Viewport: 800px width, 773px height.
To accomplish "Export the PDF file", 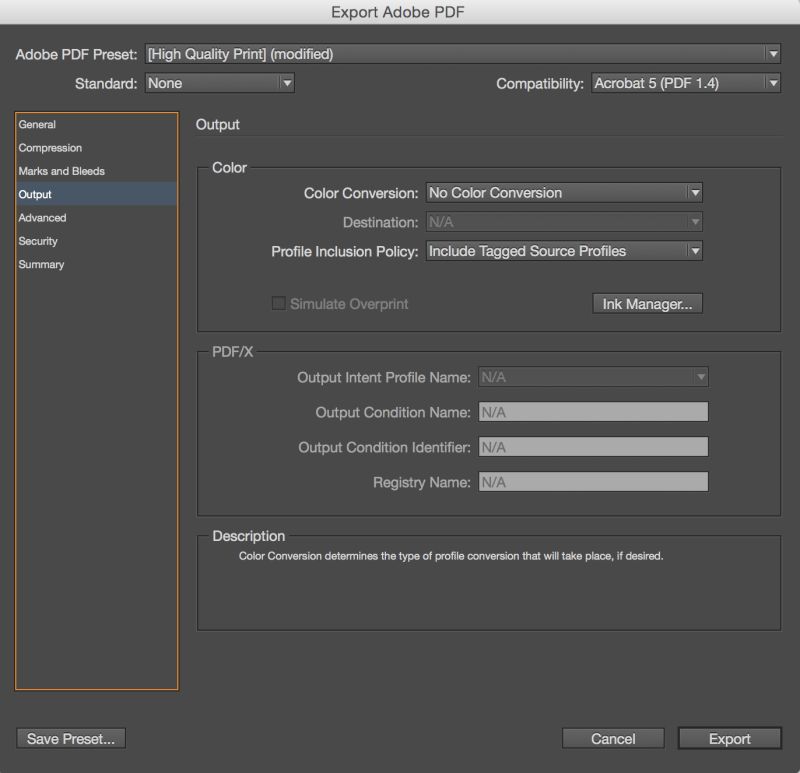I will click(728, 738).
